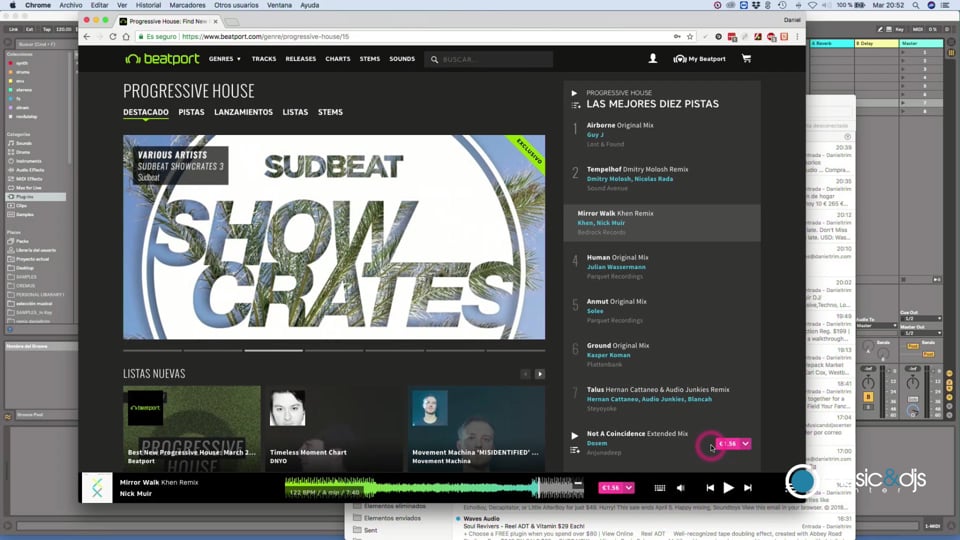Buy Mirror Walk from player bar
960x540 pixels.
611,488
